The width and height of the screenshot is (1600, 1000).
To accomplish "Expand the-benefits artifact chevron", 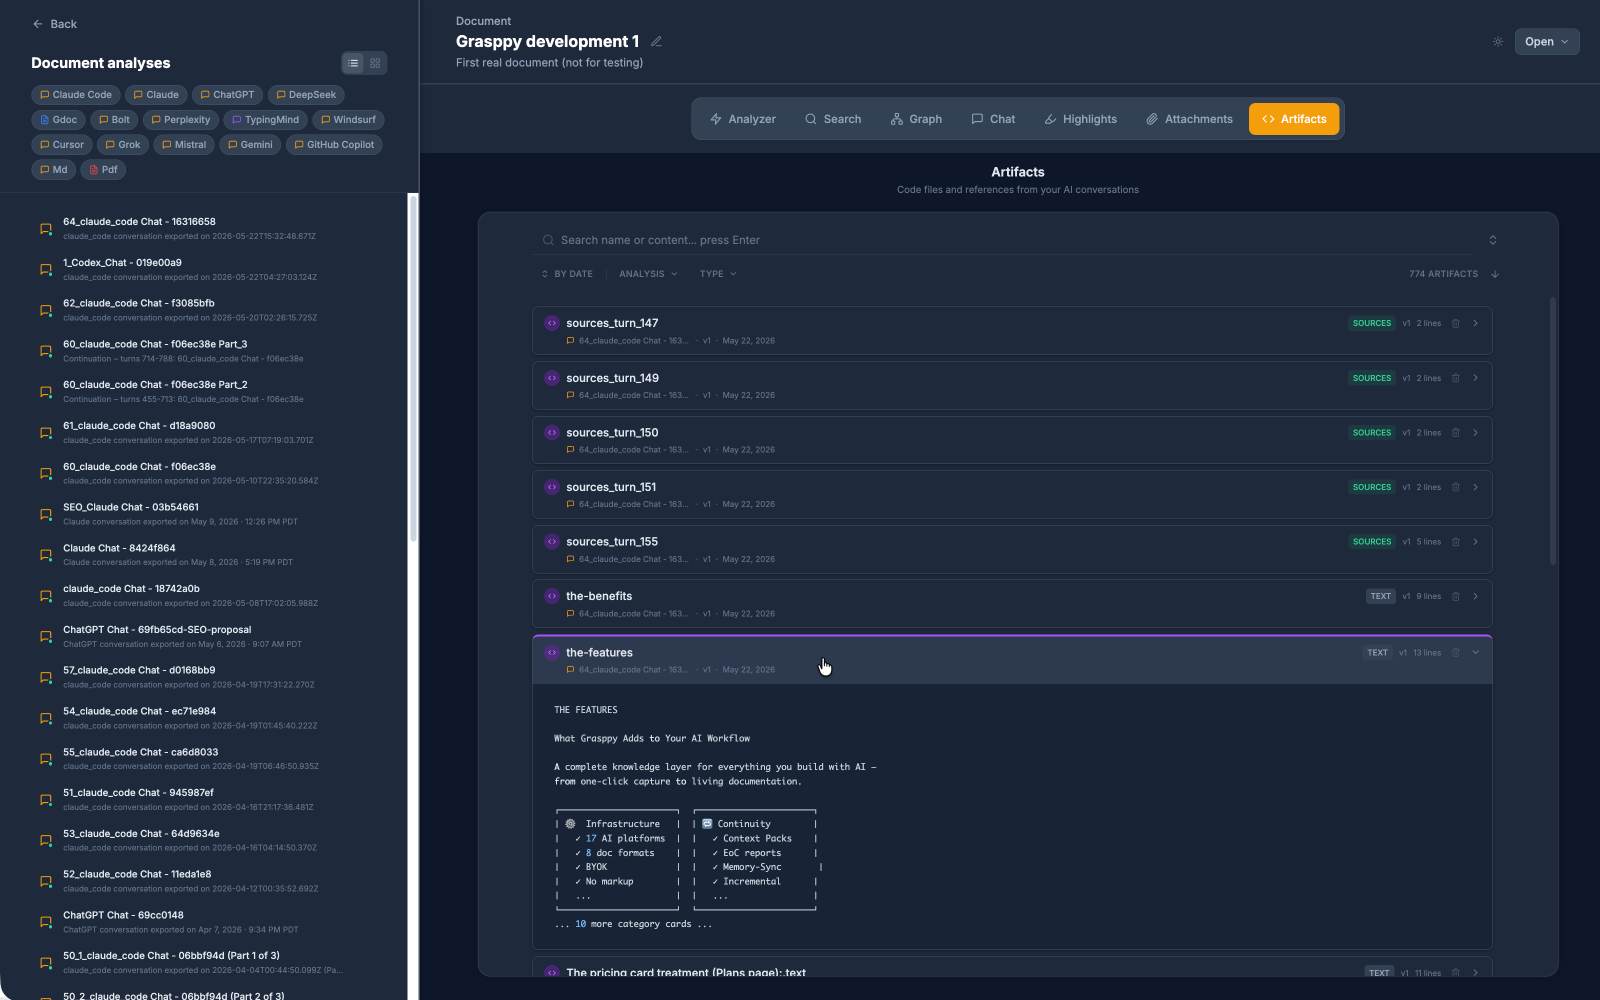I will click(1475, 596).
